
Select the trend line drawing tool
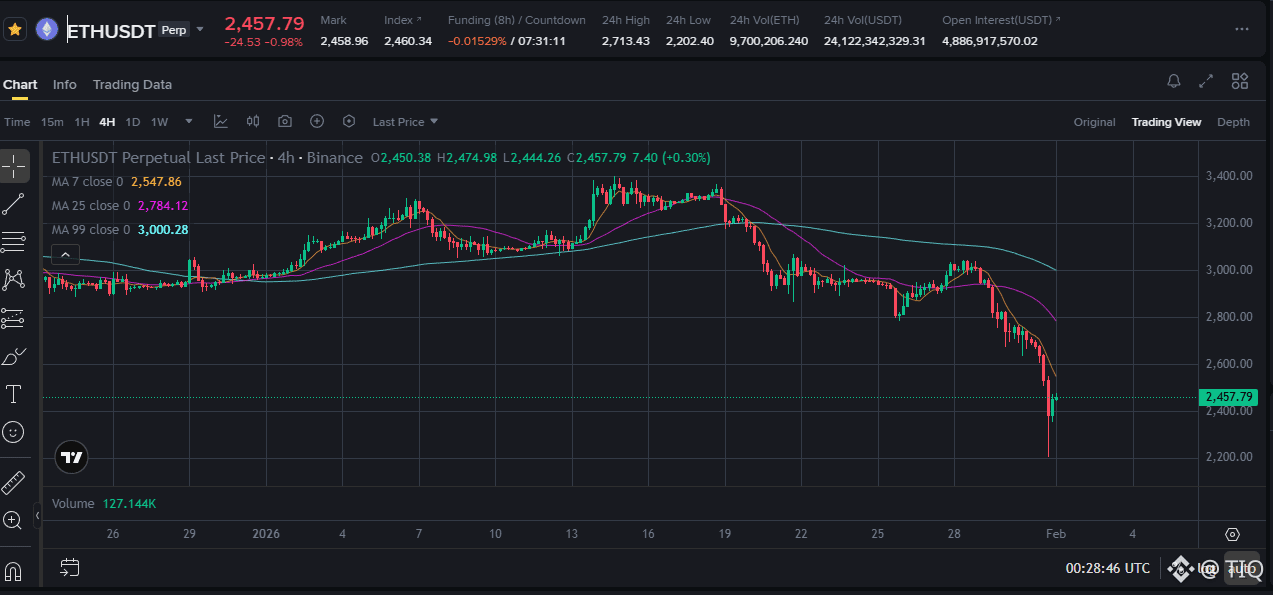(14, 204)
